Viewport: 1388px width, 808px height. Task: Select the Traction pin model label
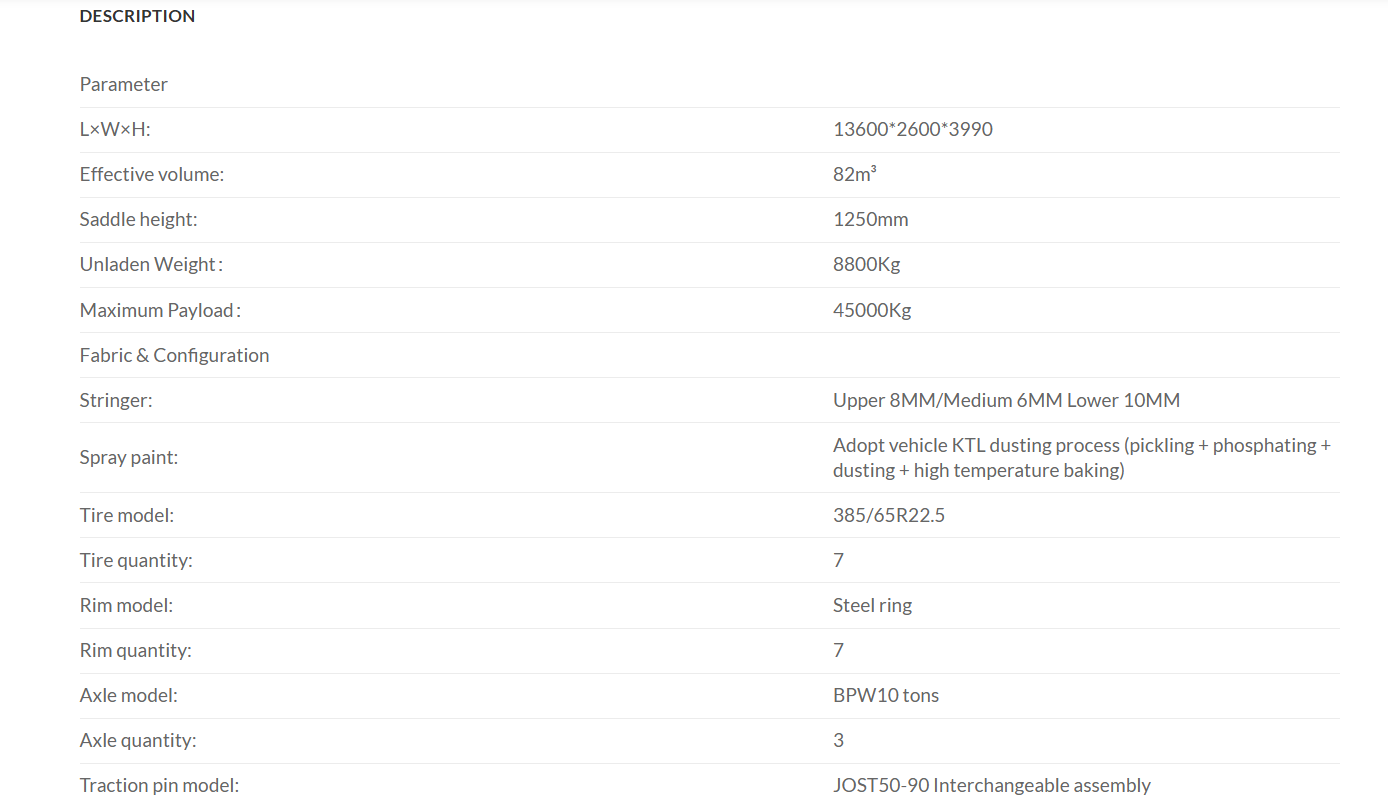[159, 785]
